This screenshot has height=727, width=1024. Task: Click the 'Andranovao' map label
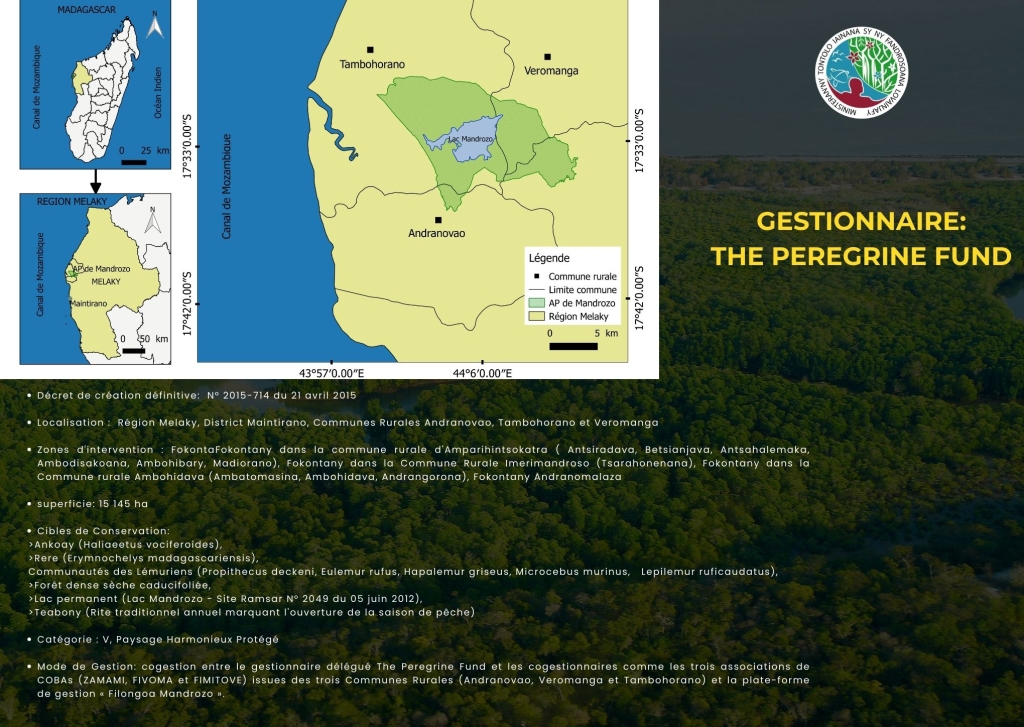click(436, 233)
